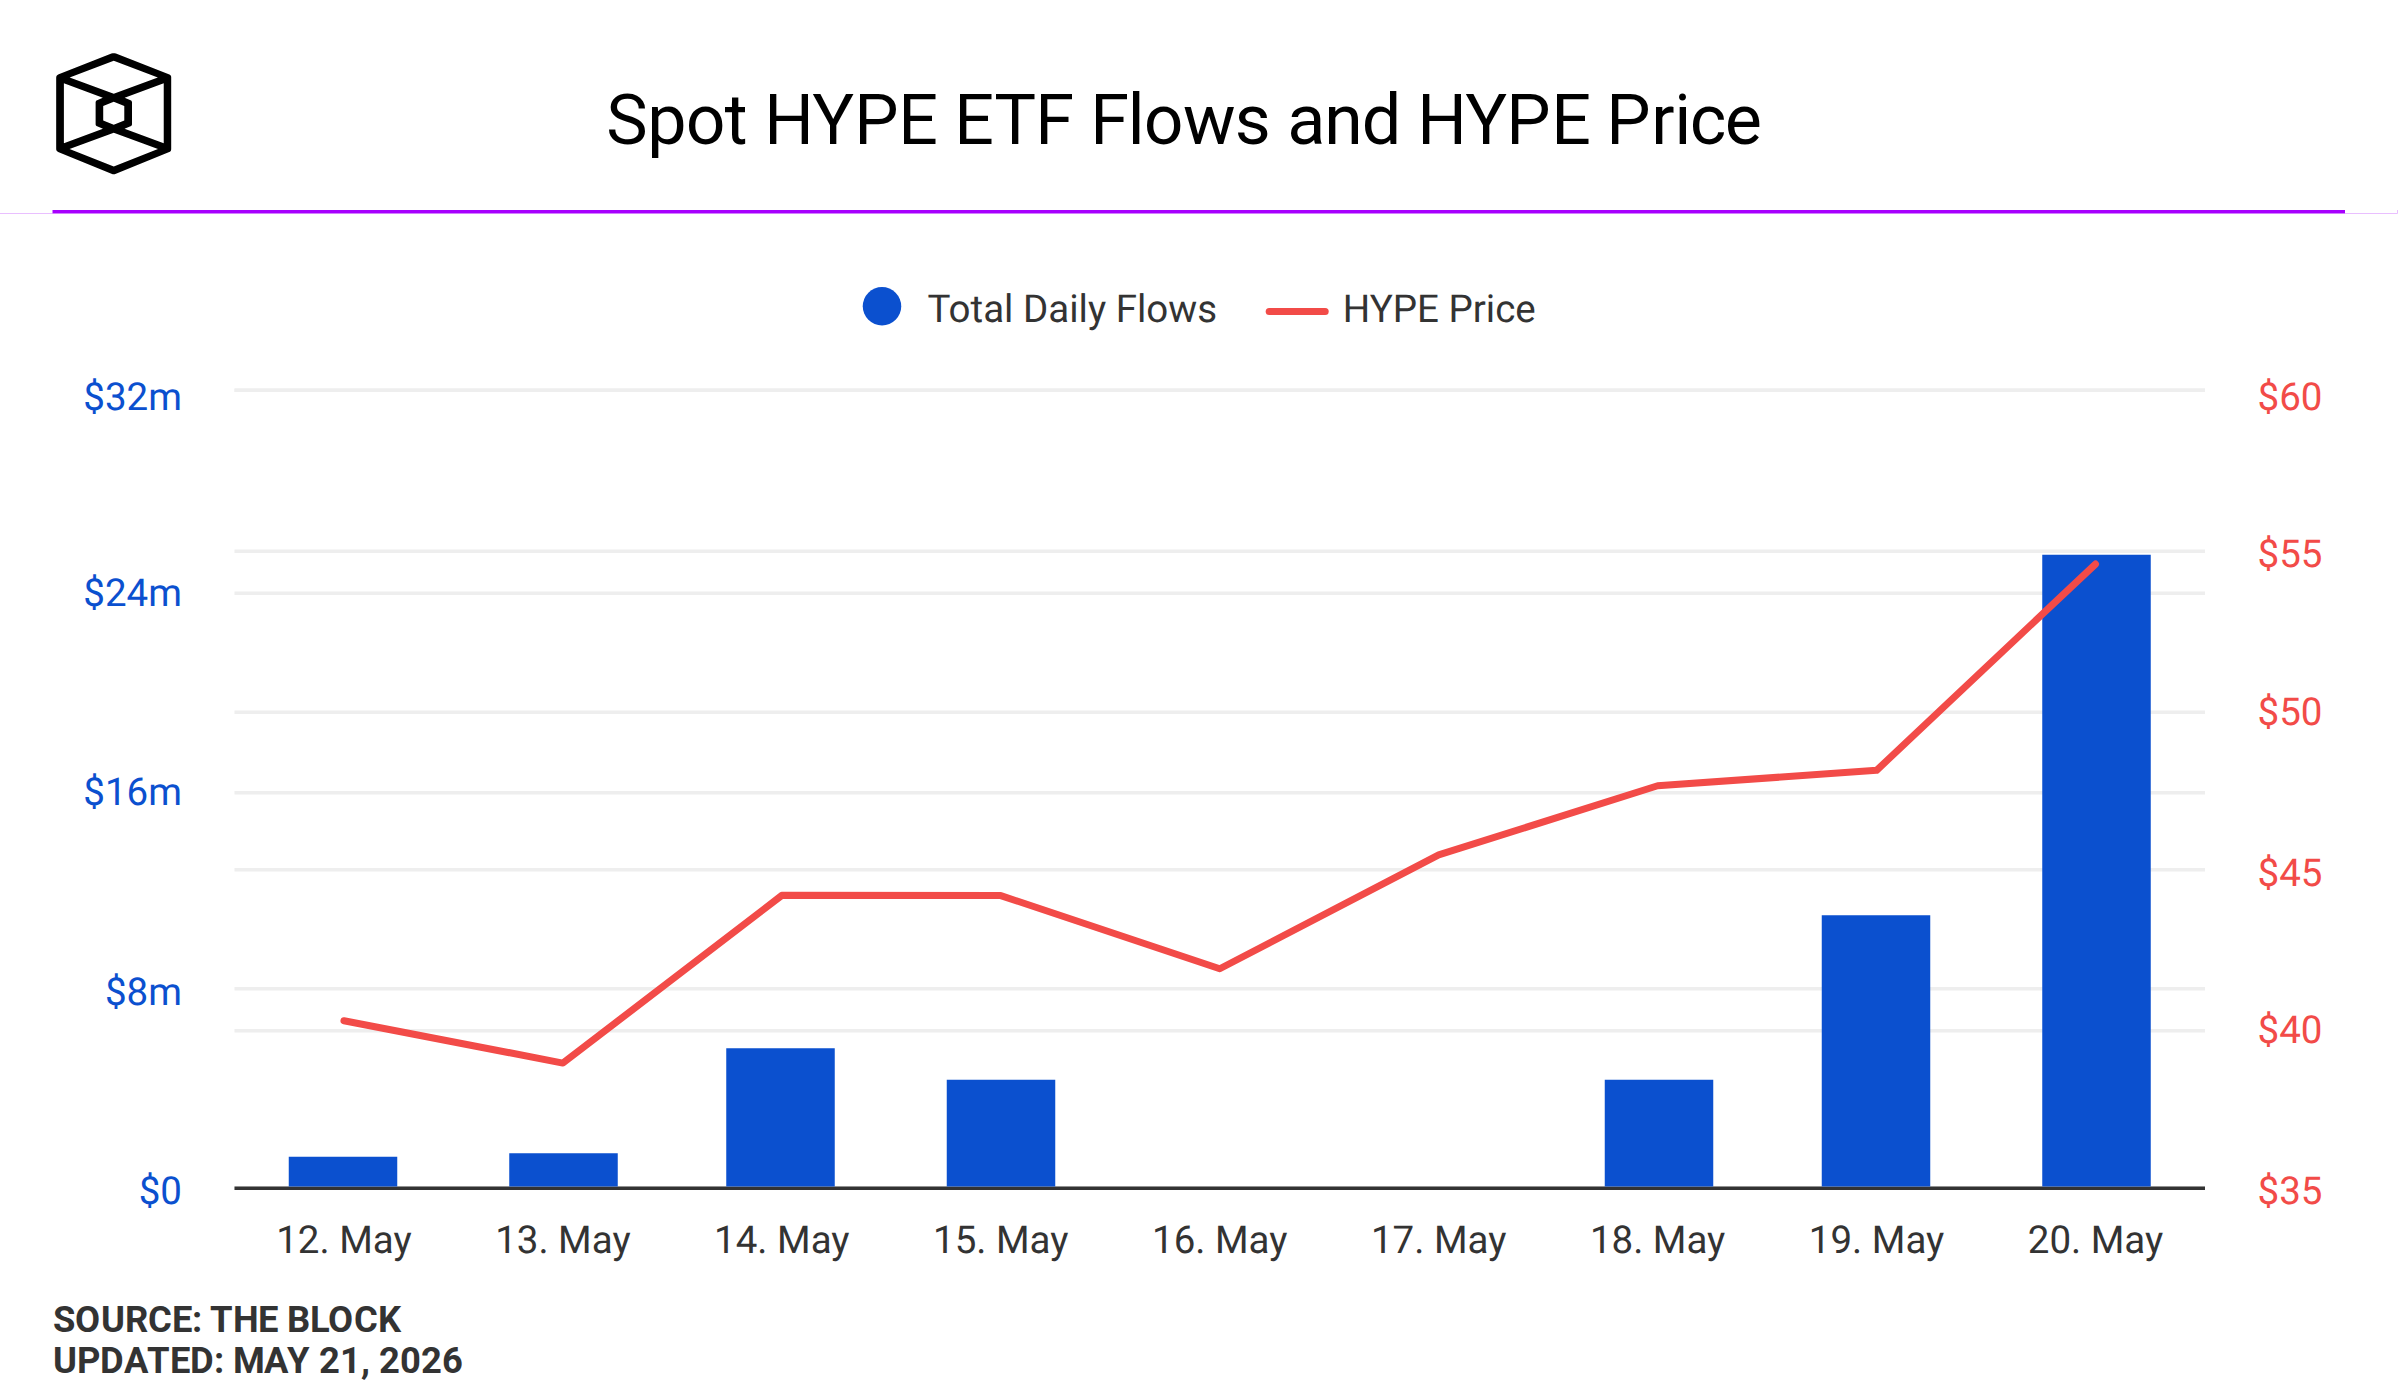The height and width of the screenshot is (1400, 2401).
Task: Click the blue legend circle marker
Action: coord(882,307)
